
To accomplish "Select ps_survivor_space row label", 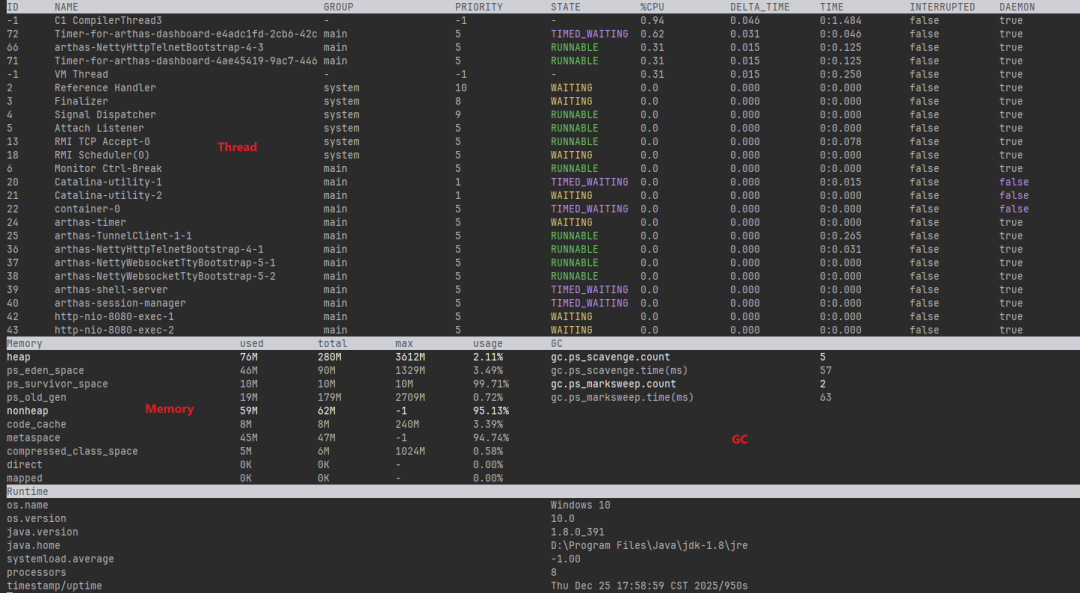I will click(x=57, y=384).
